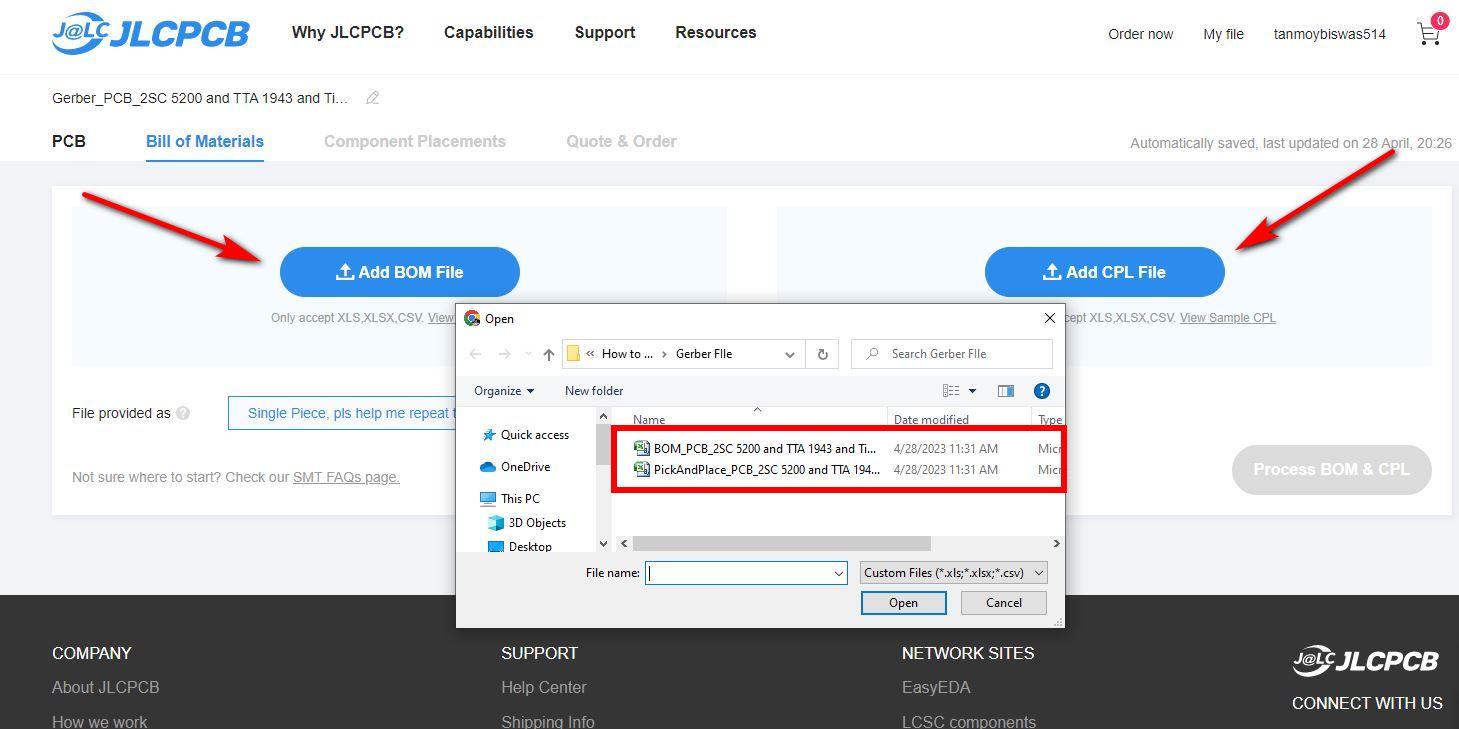Click the JLCPCB logo in header
1459x729 pixels.
[150, 33]
